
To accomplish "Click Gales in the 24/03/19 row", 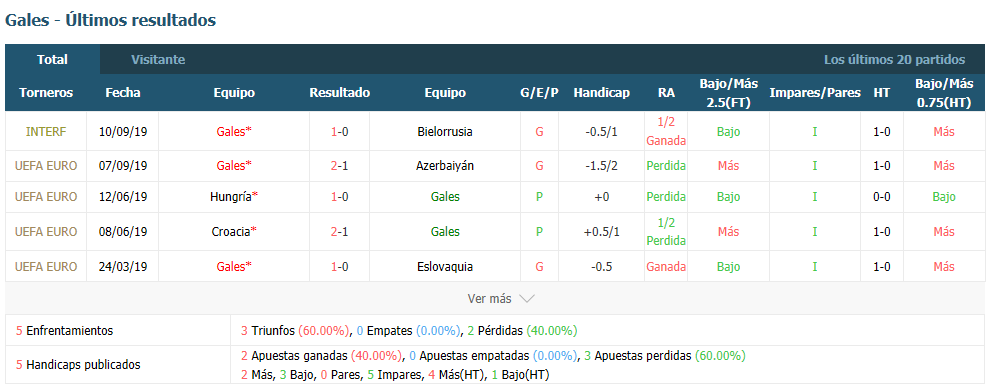I will 231,267.
